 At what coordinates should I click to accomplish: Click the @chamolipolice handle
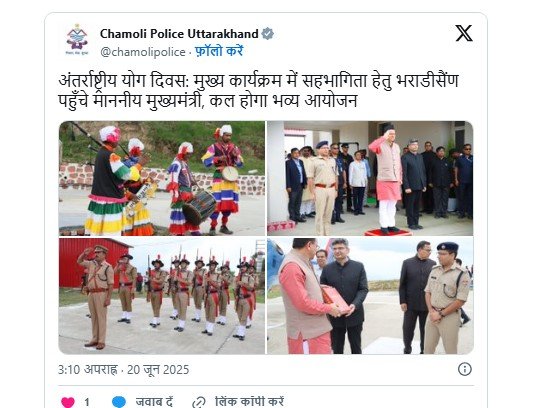coord(143,52)
